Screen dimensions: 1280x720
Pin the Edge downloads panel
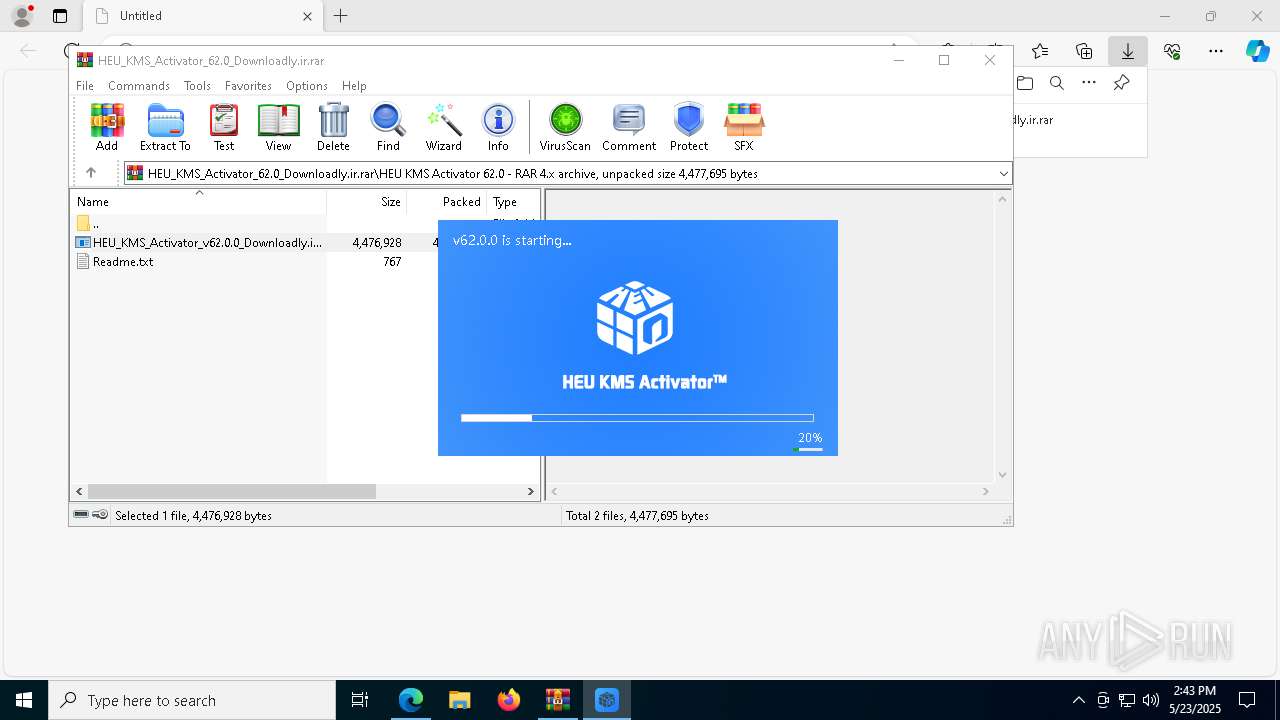1121,83
